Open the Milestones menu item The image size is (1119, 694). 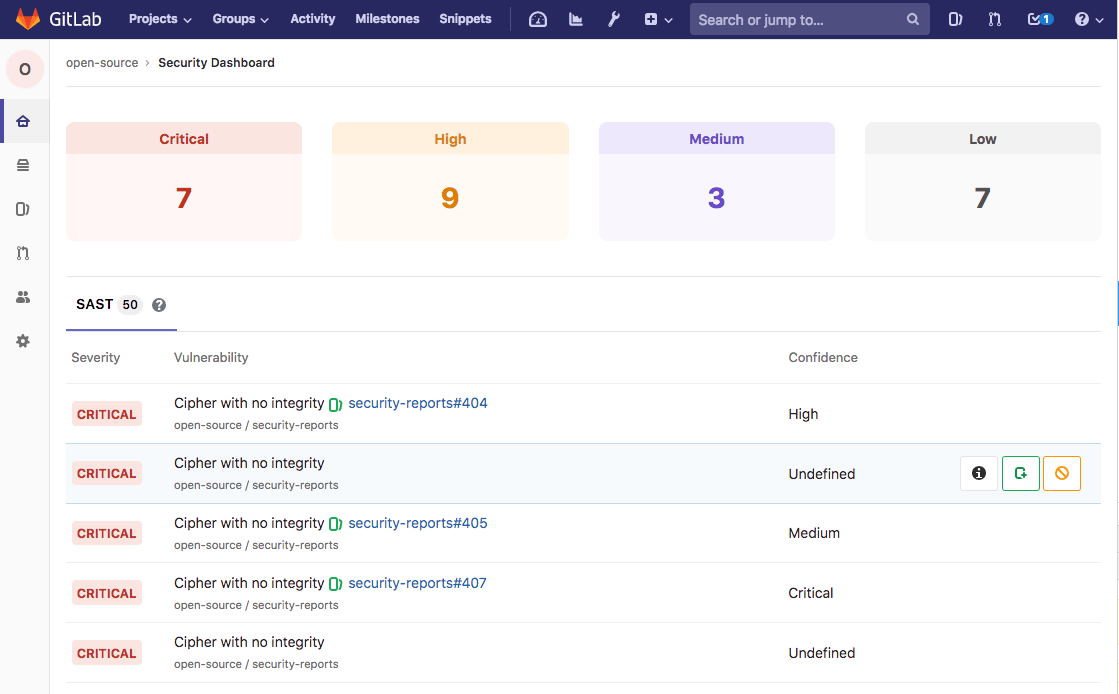click(387, 19)
